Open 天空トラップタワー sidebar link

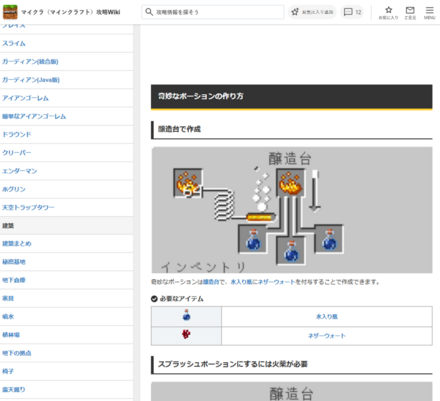(28, 207)
